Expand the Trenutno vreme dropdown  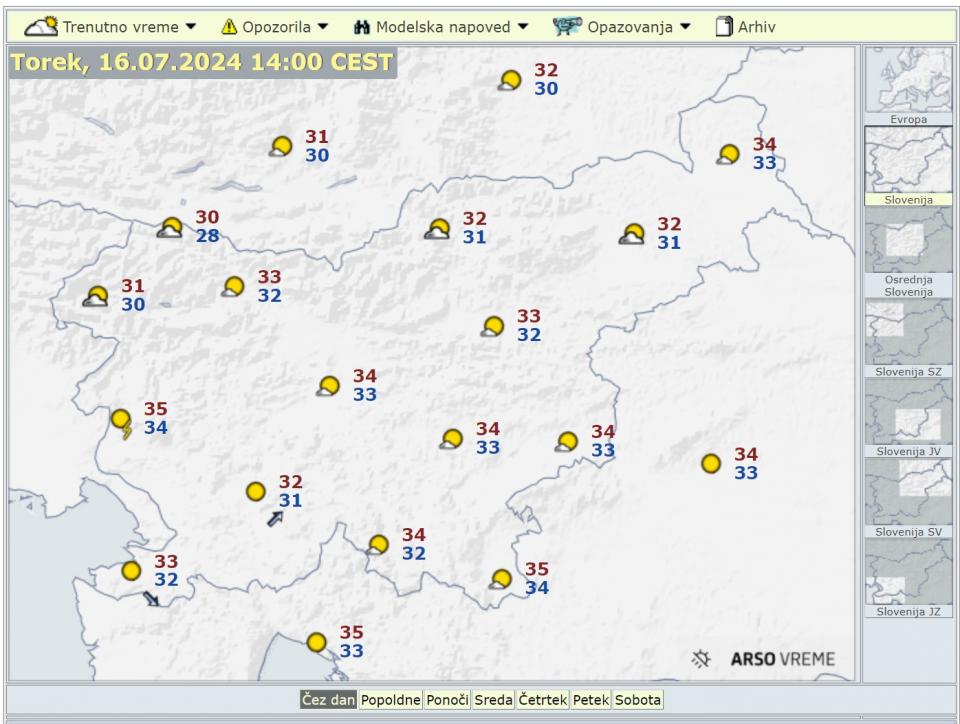(x=111, y=27)
